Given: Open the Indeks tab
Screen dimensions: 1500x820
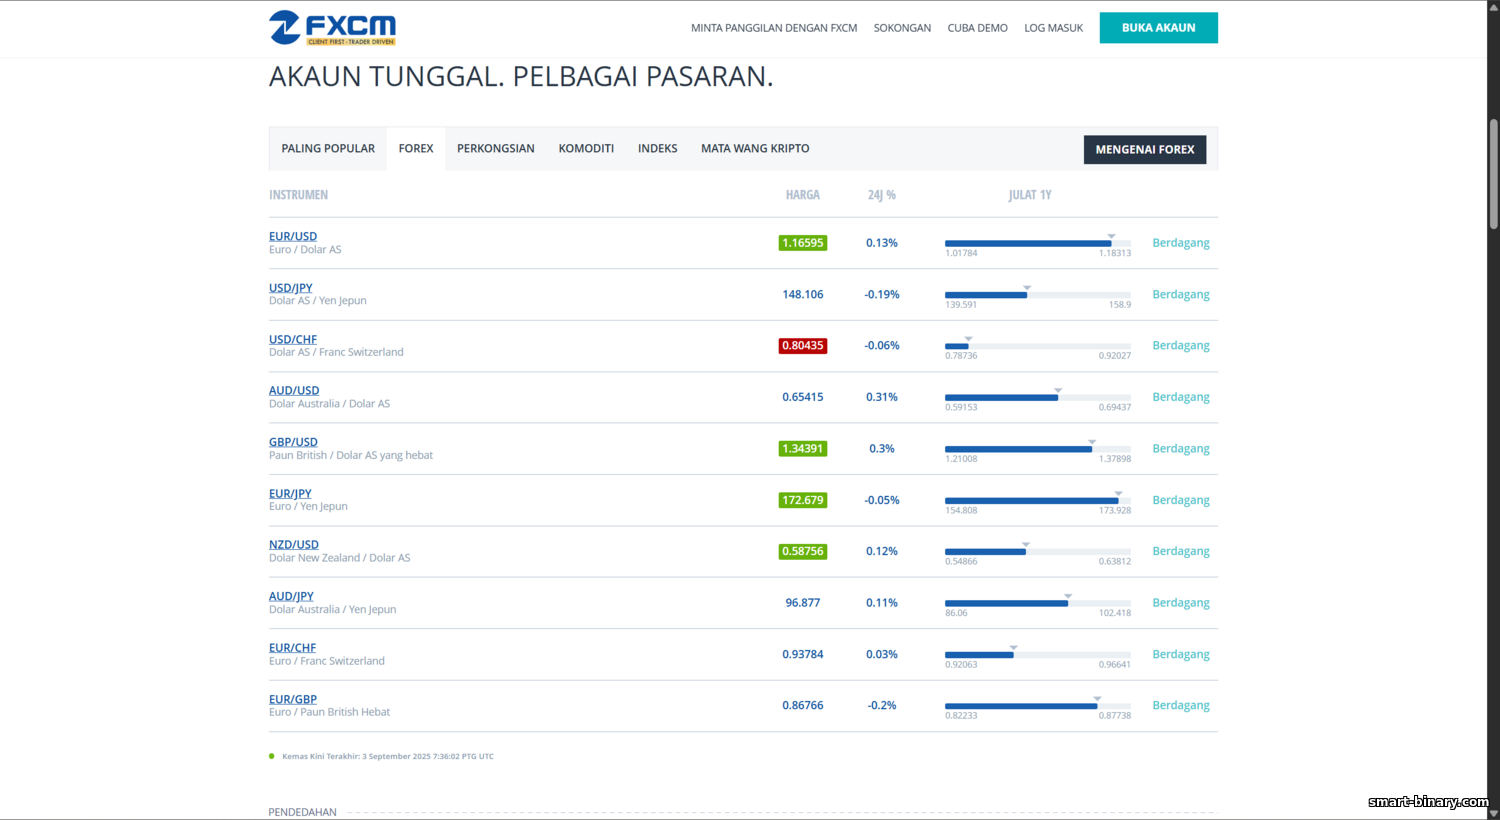Looking at the screenshot, I should click(x=657, y=149).
